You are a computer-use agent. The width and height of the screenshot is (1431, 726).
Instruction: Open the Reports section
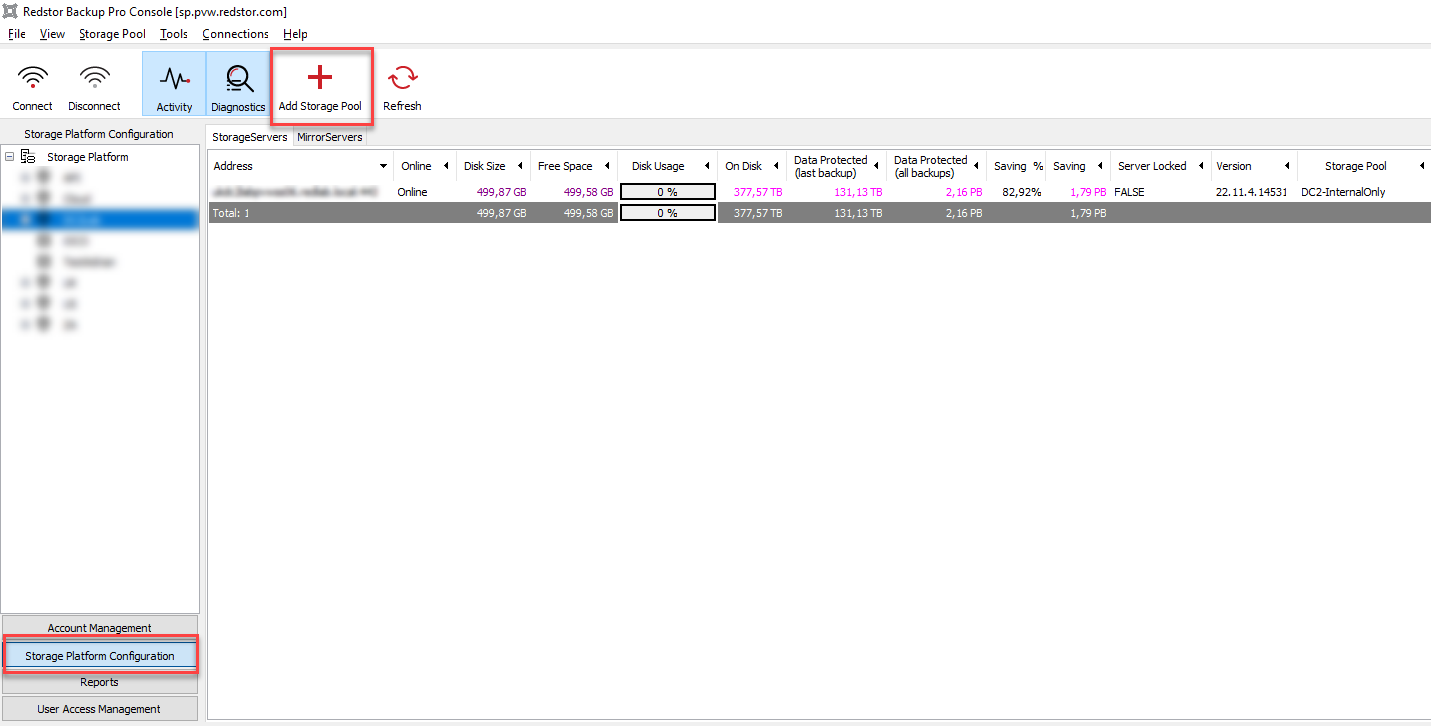point(99,682)
